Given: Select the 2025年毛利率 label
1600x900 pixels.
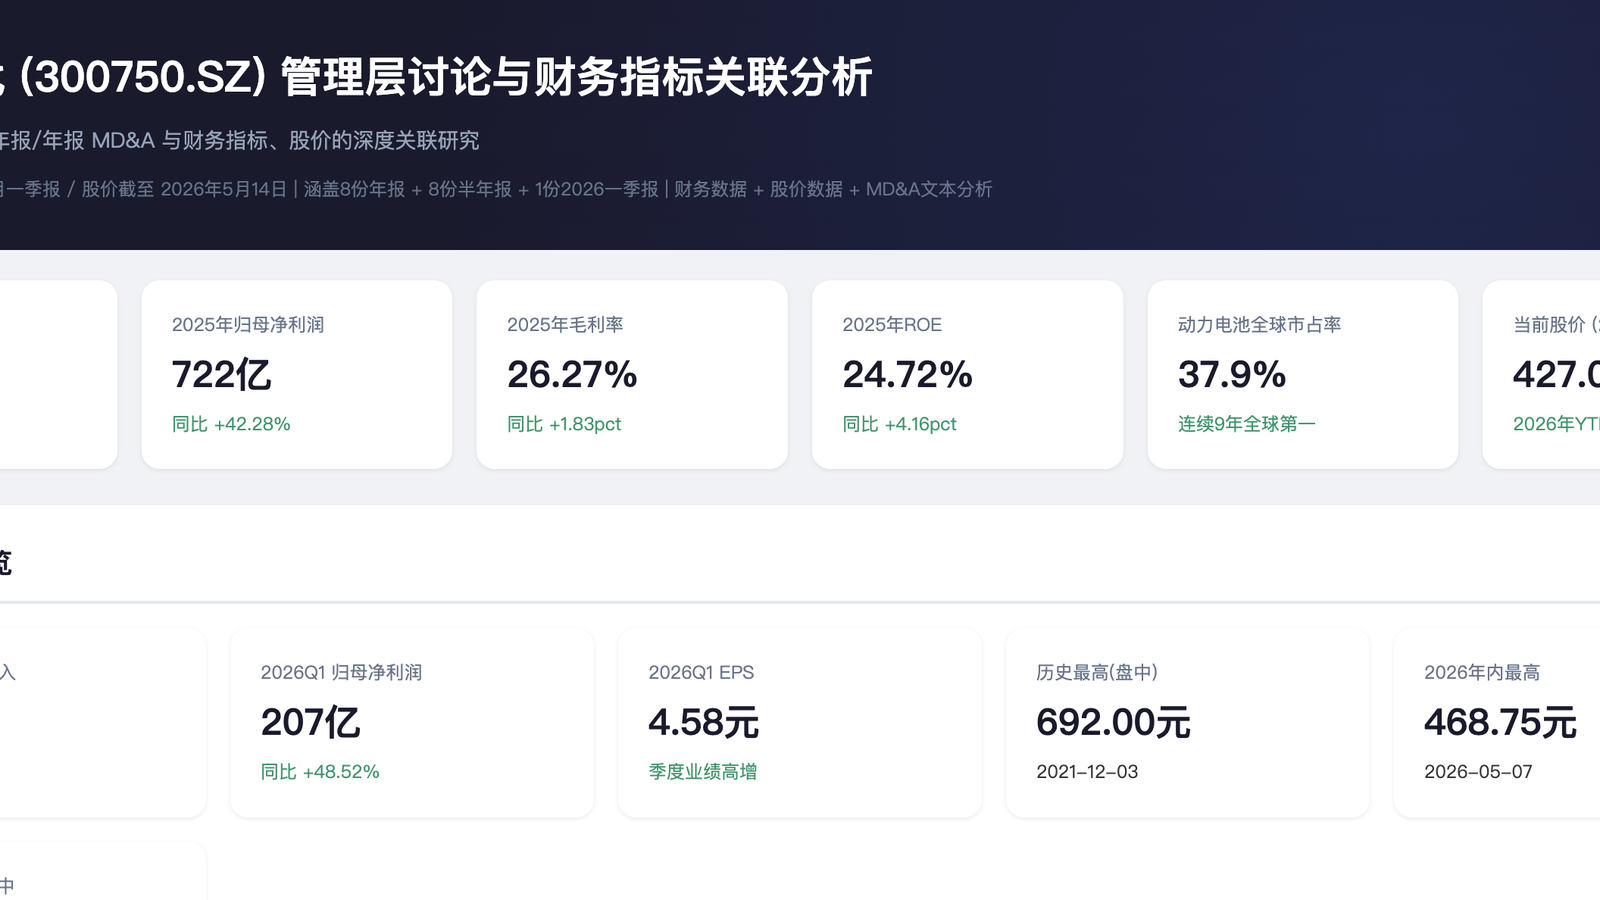Looking at the screenshot, I should tap(565, 324).
